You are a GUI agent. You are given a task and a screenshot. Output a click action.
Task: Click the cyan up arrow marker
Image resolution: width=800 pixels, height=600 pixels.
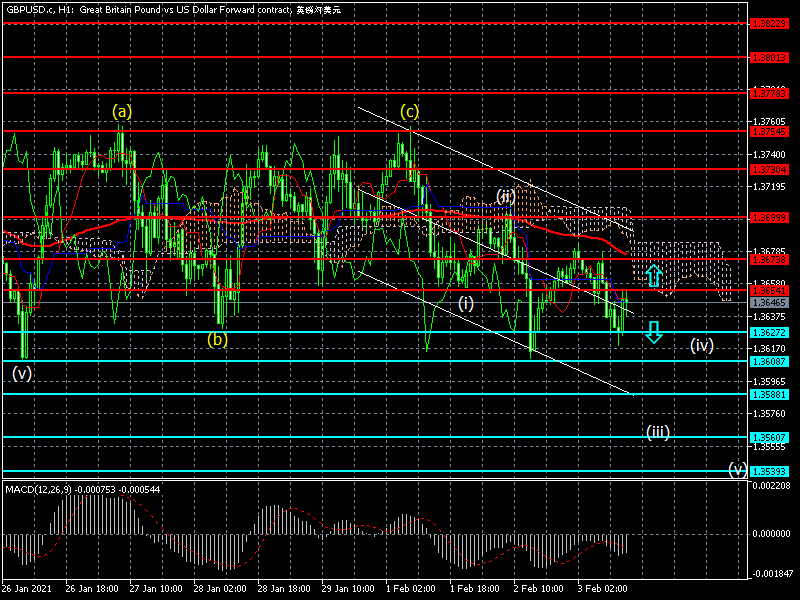(x=653, y=276)
